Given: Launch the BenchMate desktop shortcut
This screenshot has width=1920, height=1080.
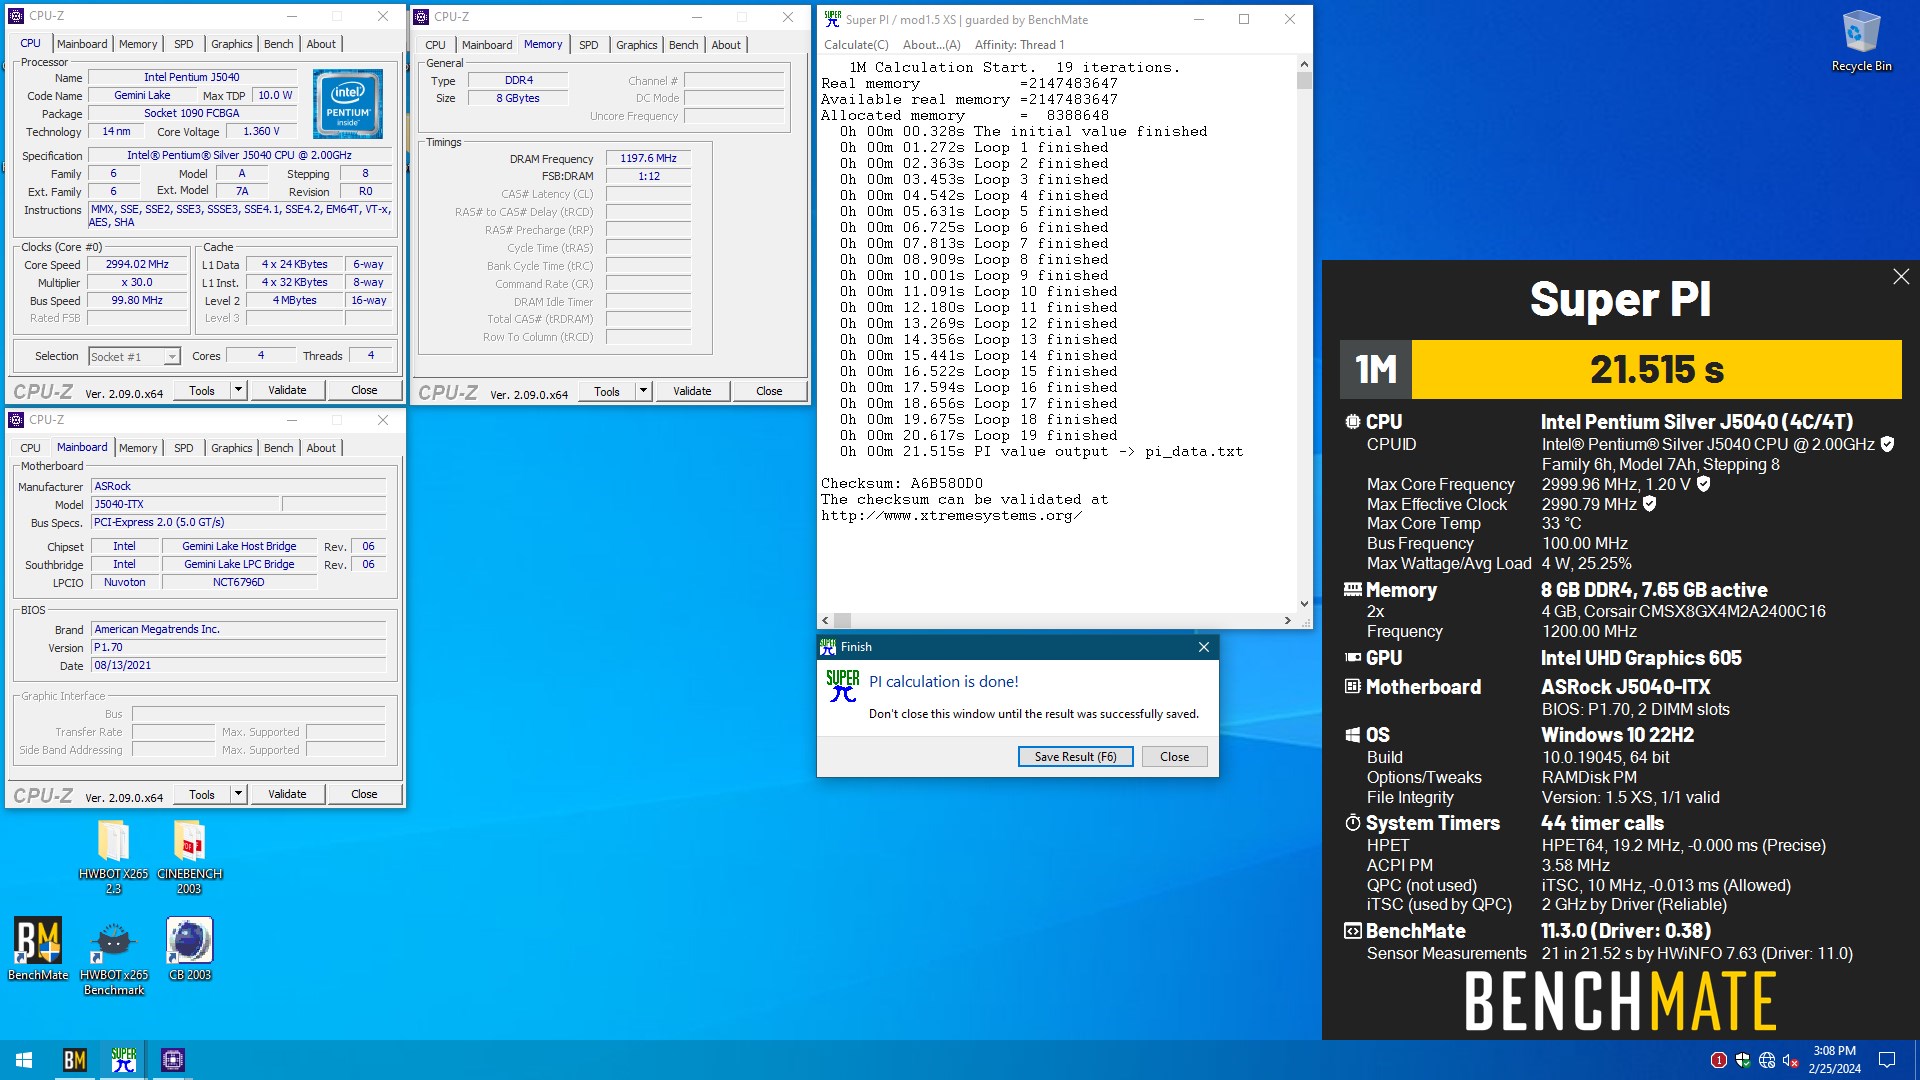Looking at the screenshot, I should [38, 950].
